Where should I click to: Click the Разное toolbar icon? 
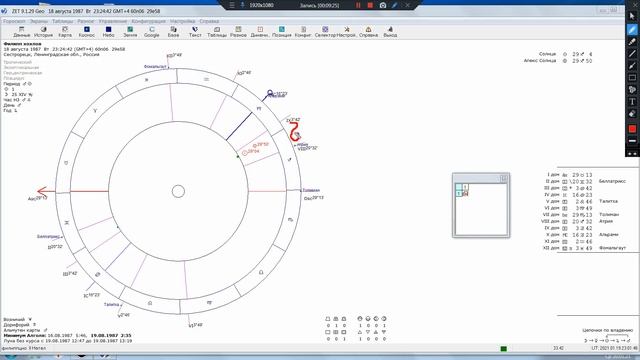238,32
